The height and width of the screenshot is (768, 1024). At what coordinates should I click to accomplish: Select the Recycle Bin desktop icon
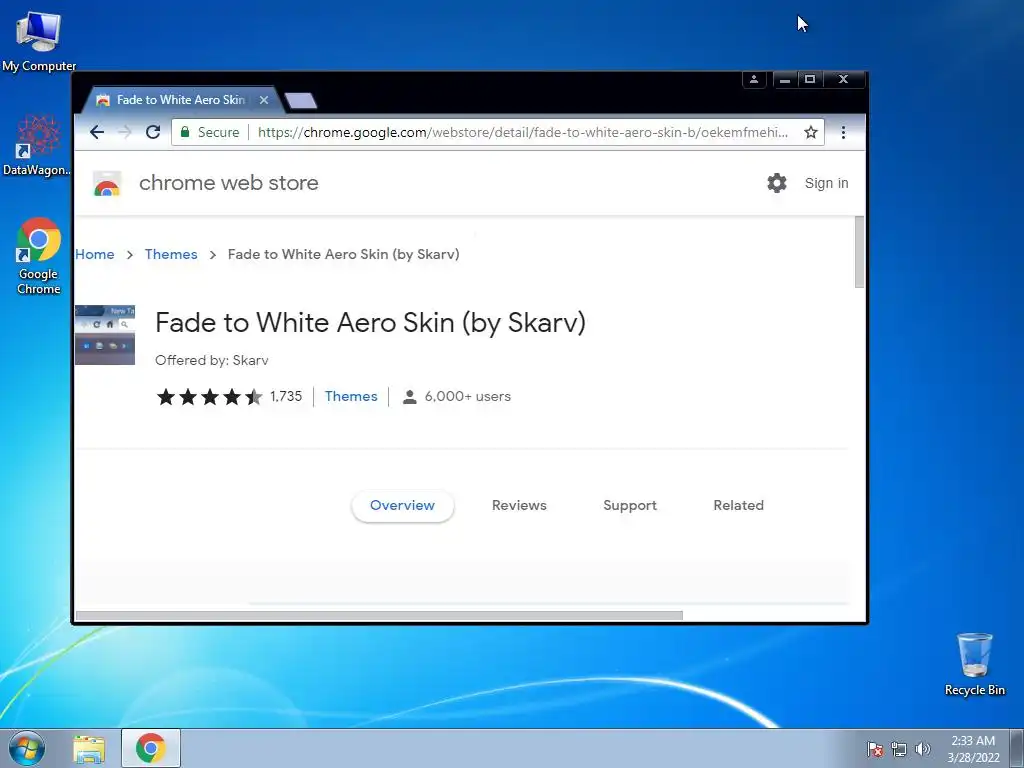point(974,664)
